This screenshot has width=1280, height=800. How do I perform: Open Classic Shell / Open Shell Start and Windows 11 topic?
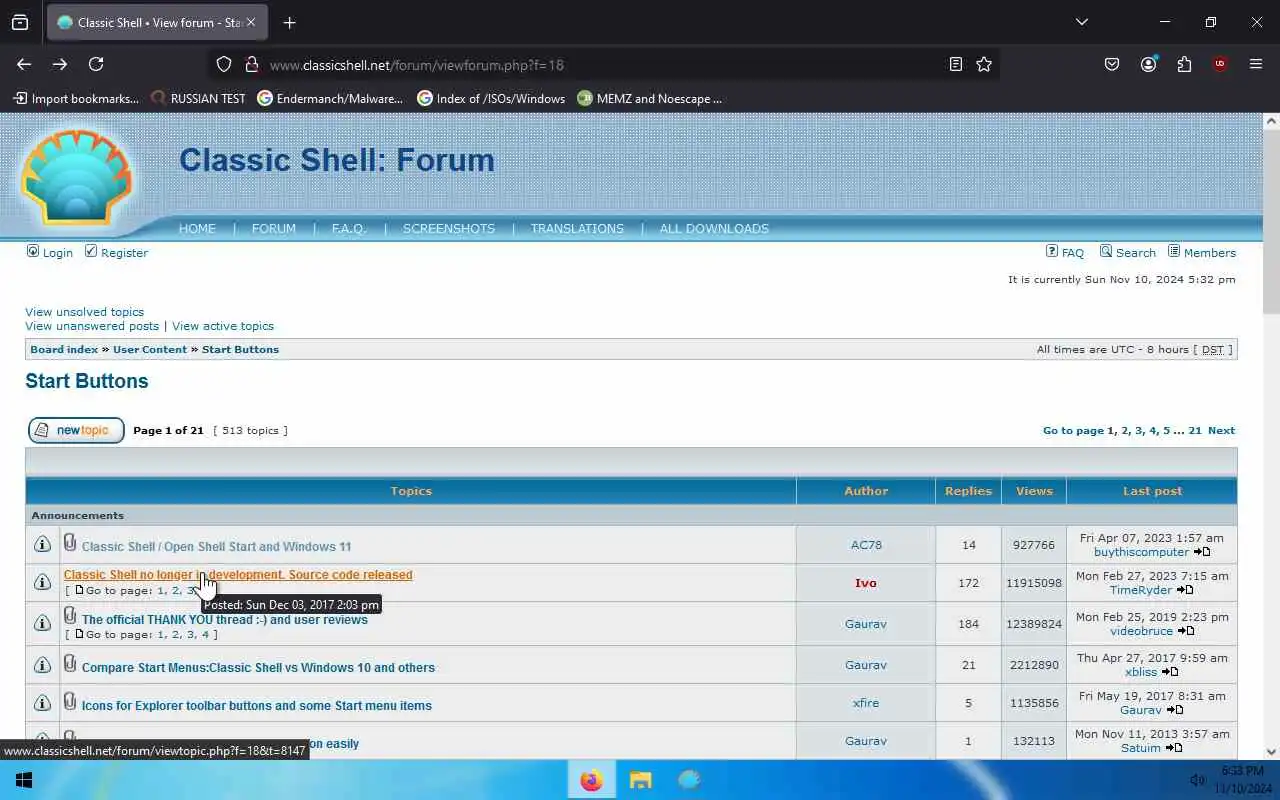point(216,547)
